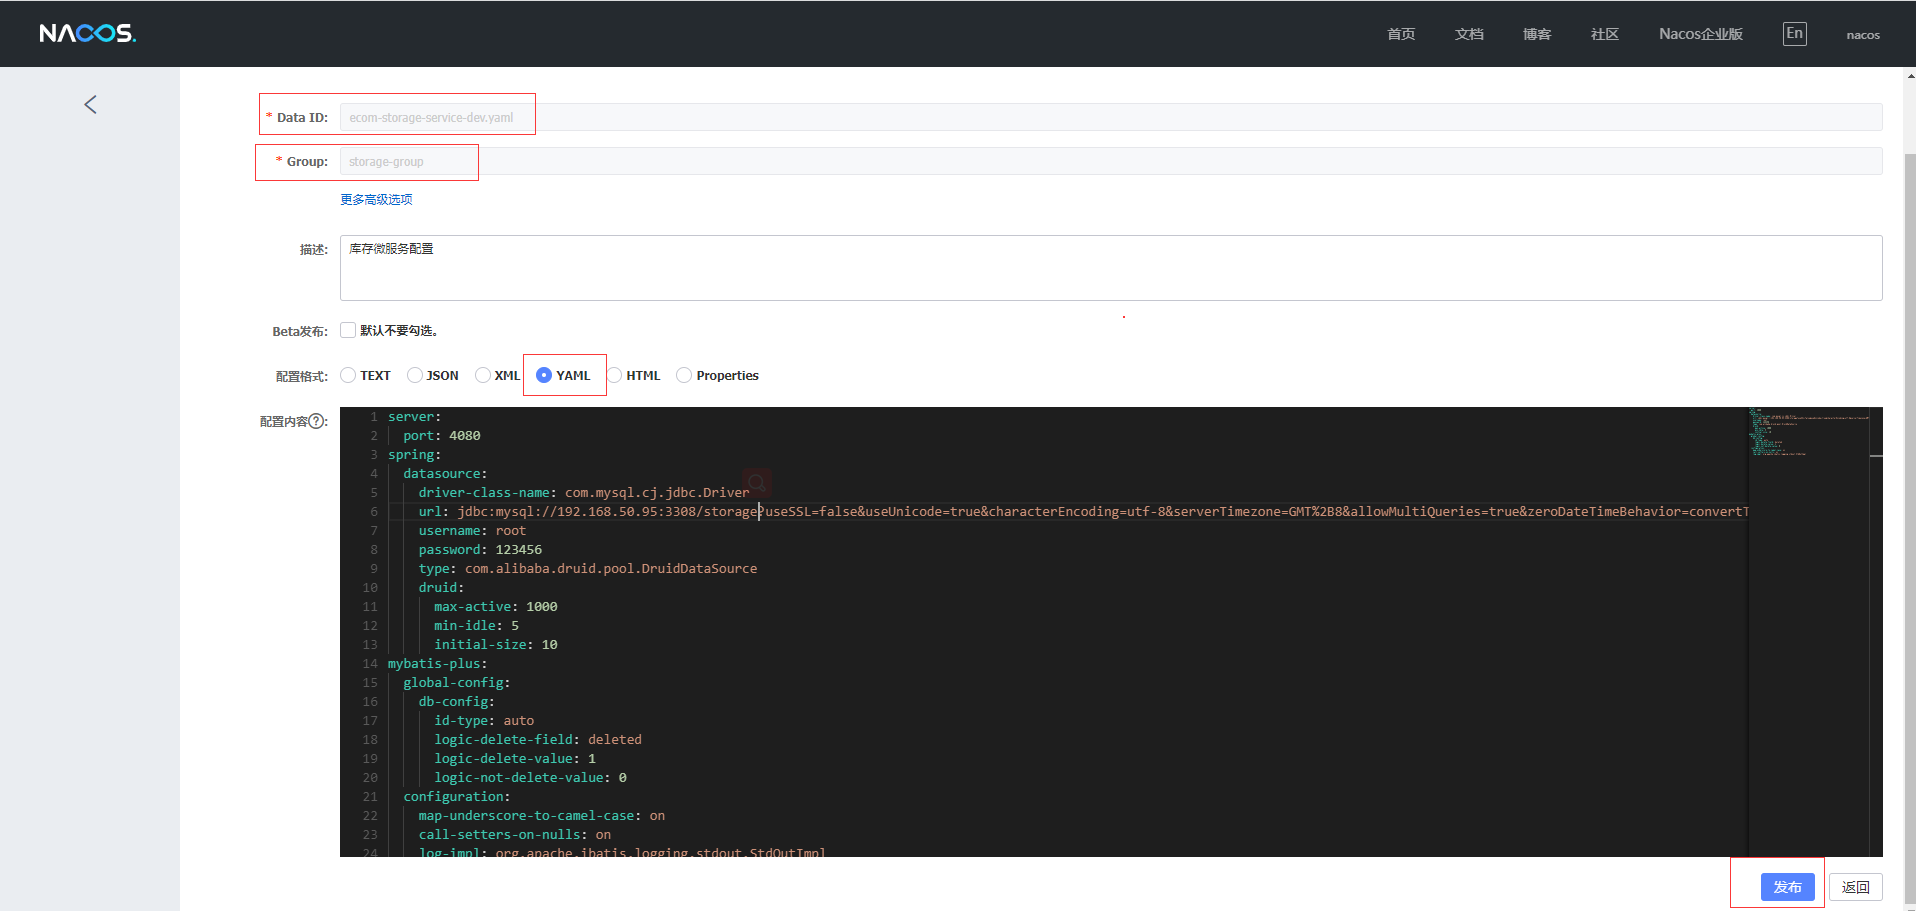This screenshot has height=911, width=1916.
Task: Open the nacos user menu
Action: 1862,35
